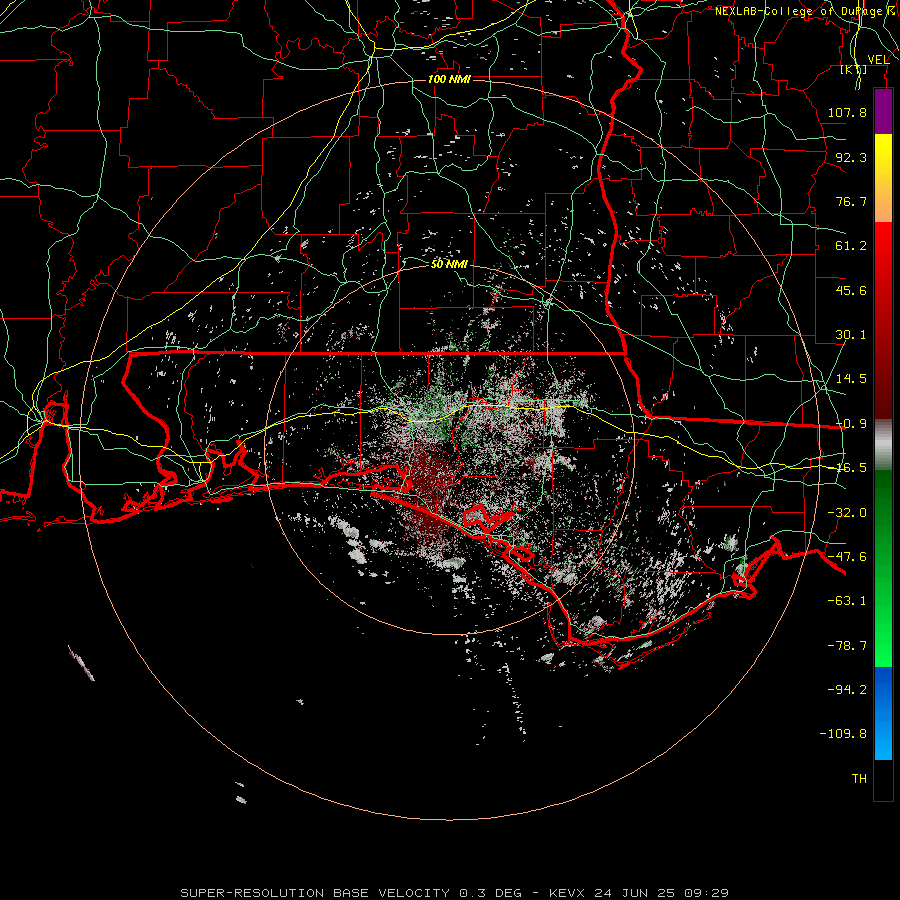Click the black TH segment of the color bar
The width and height of the screenshot is (900, 900).
pyautogui.click(x=883, y=780)
